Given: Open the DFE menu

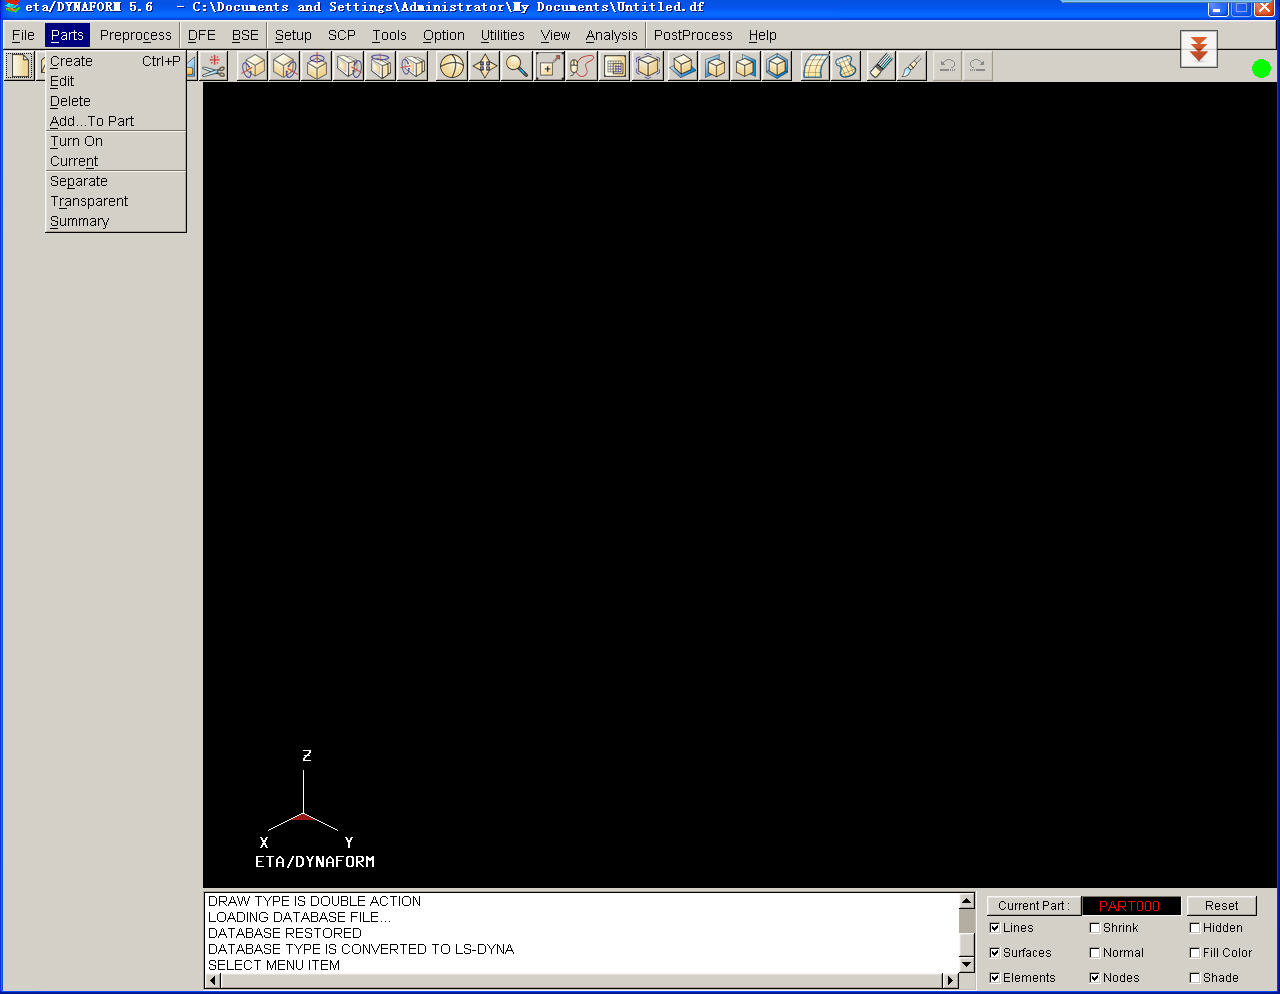Looking at the screenshot, I should (202, 35).
